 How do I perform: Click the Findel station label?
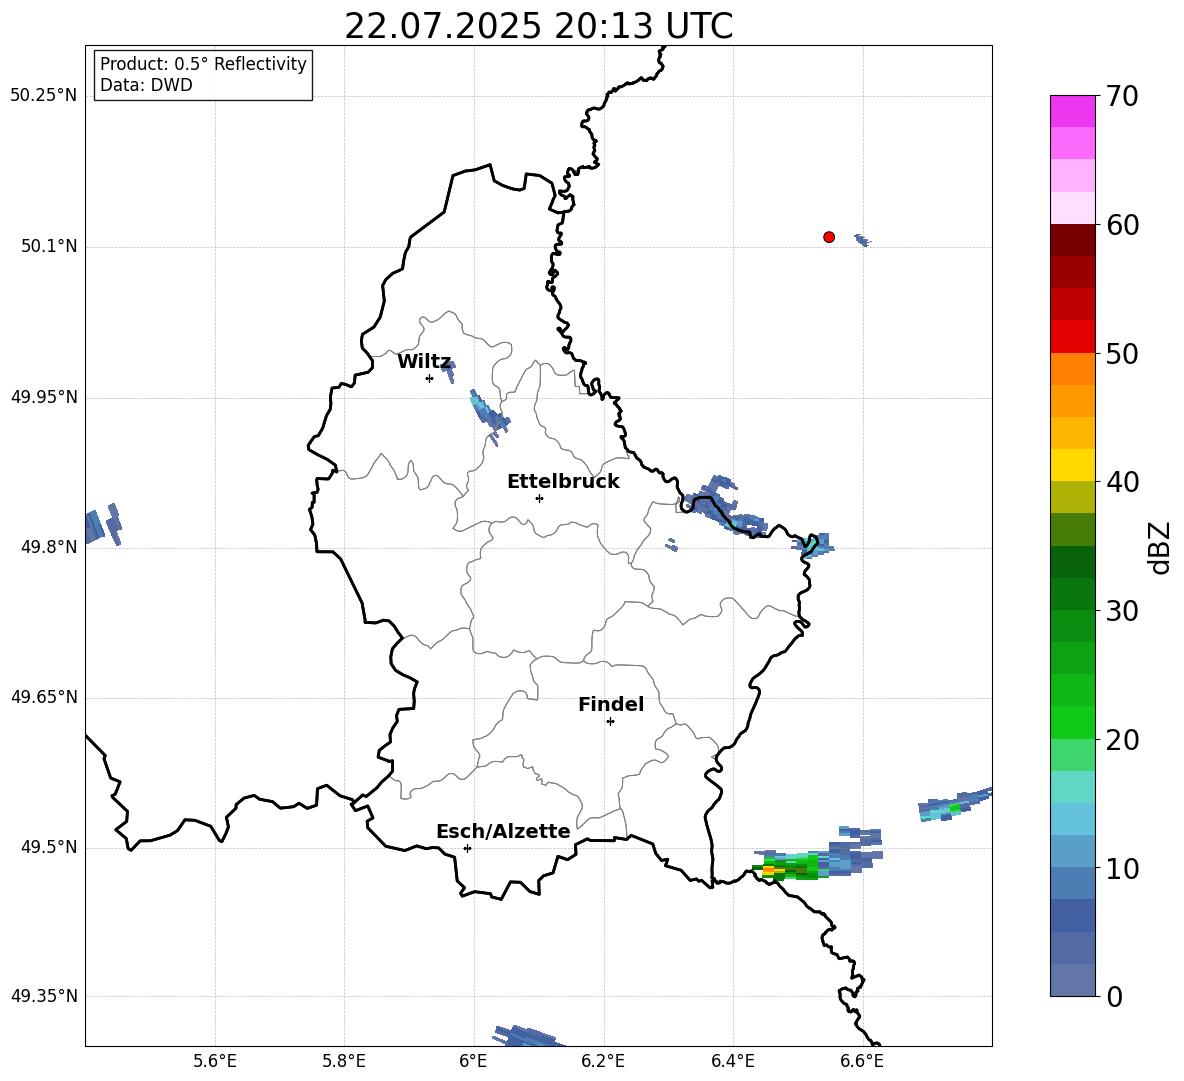click(611, 704)
